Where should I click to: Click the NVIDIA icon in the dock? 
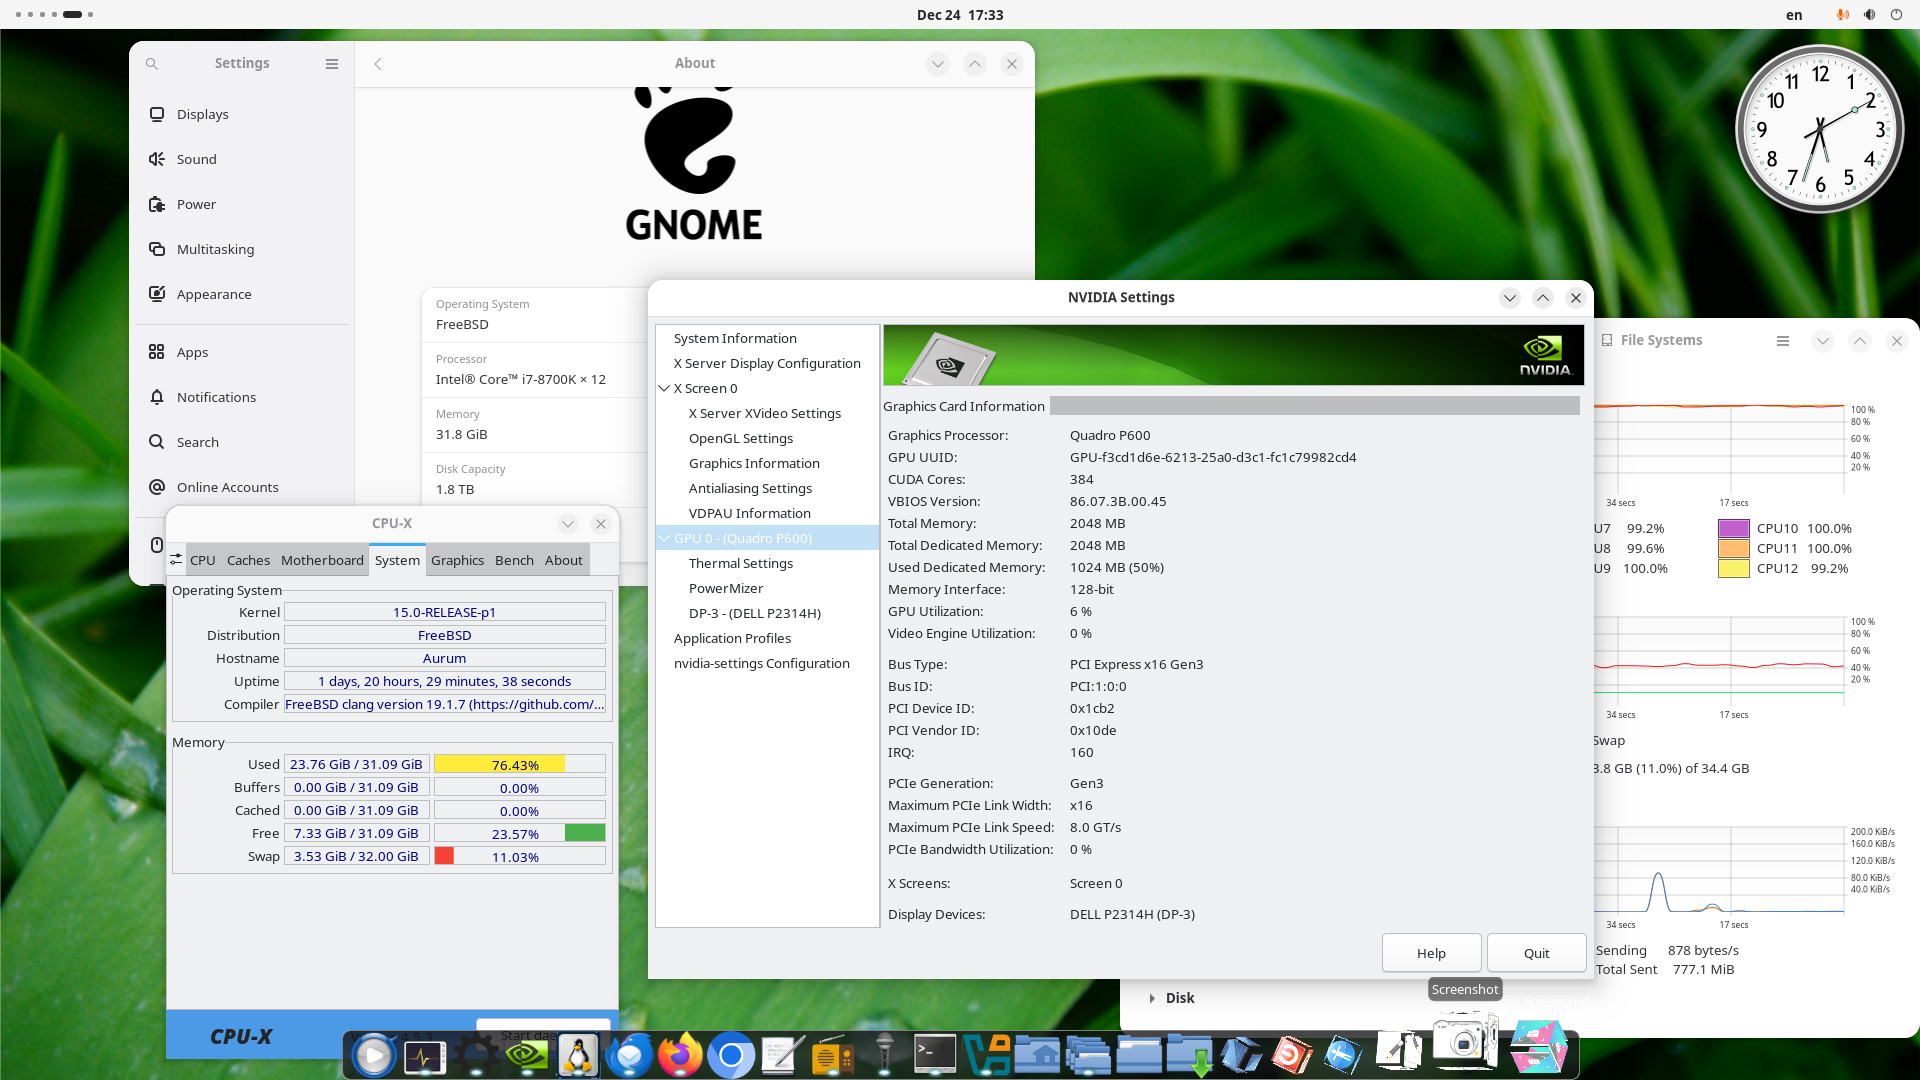[527, 1055]
